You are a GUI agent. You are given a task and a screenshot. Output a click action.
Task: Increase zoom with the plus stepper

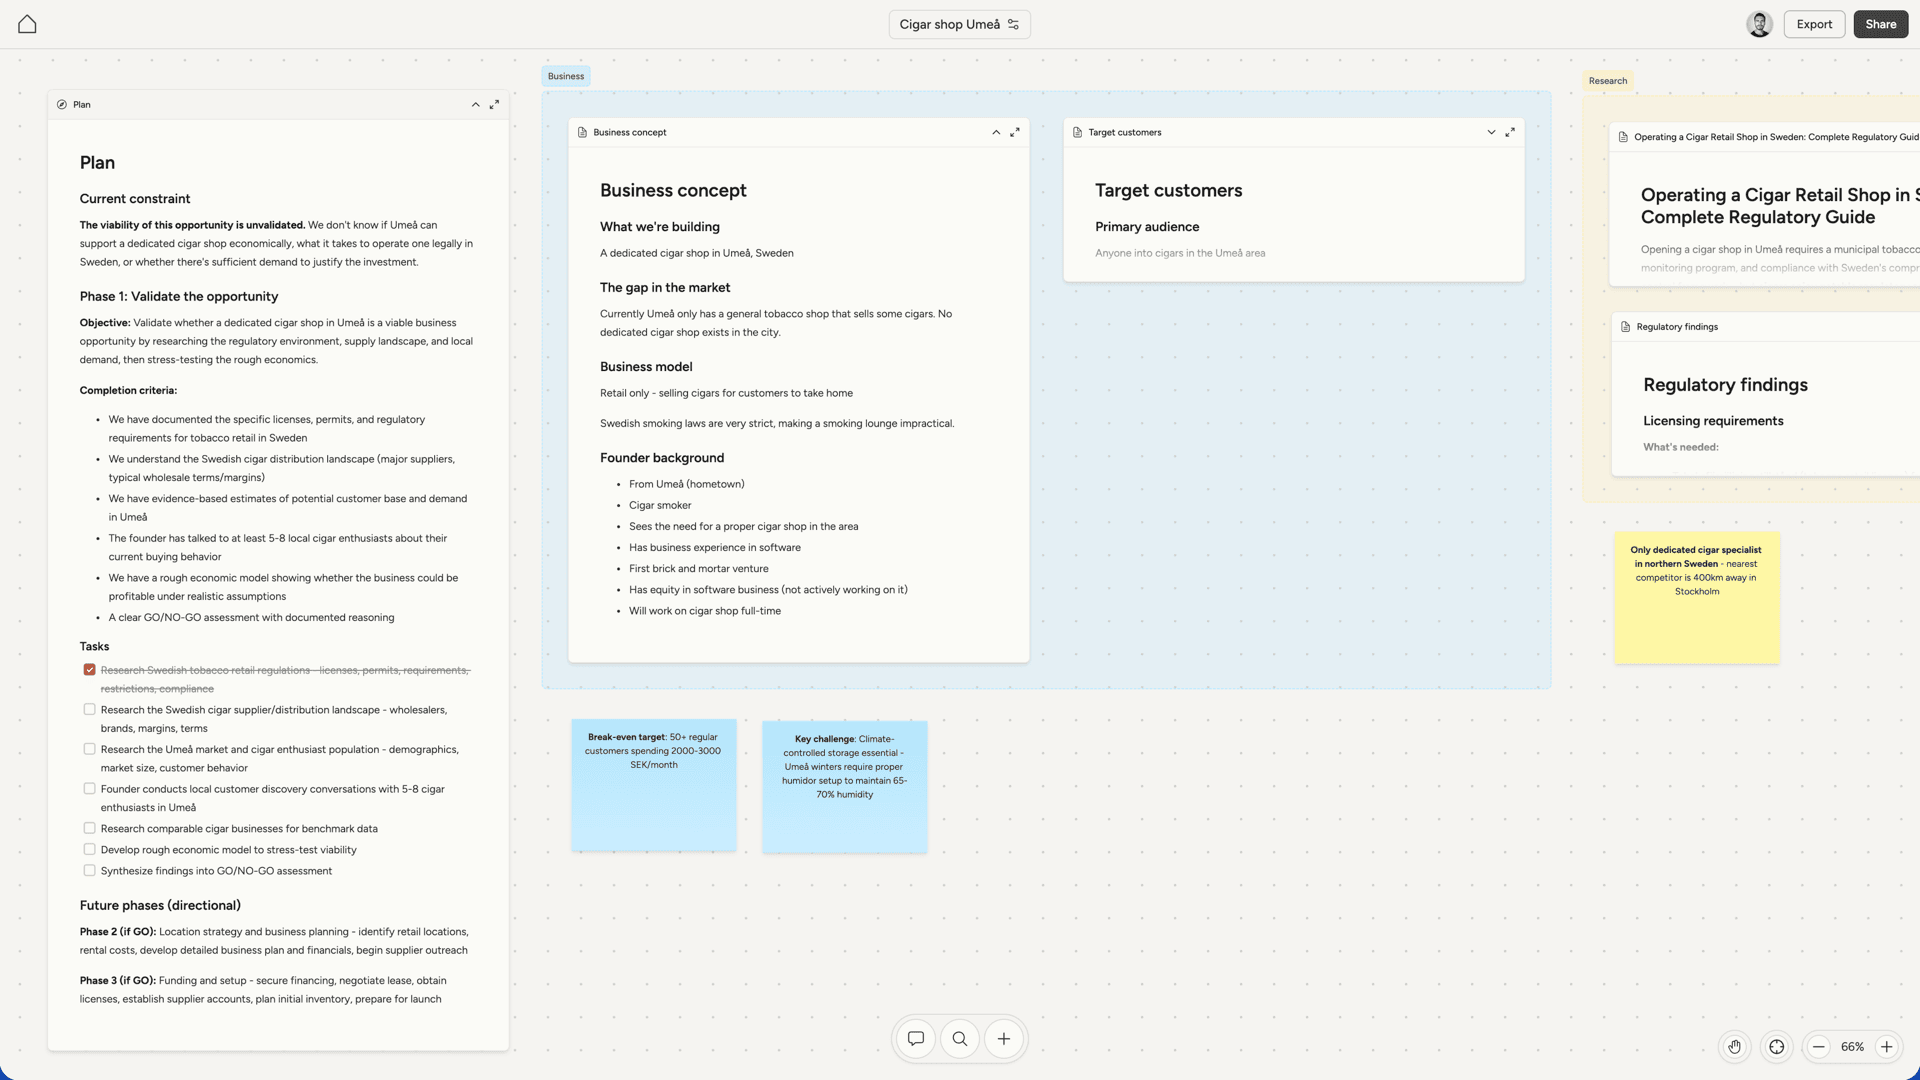point(1887,1047)
